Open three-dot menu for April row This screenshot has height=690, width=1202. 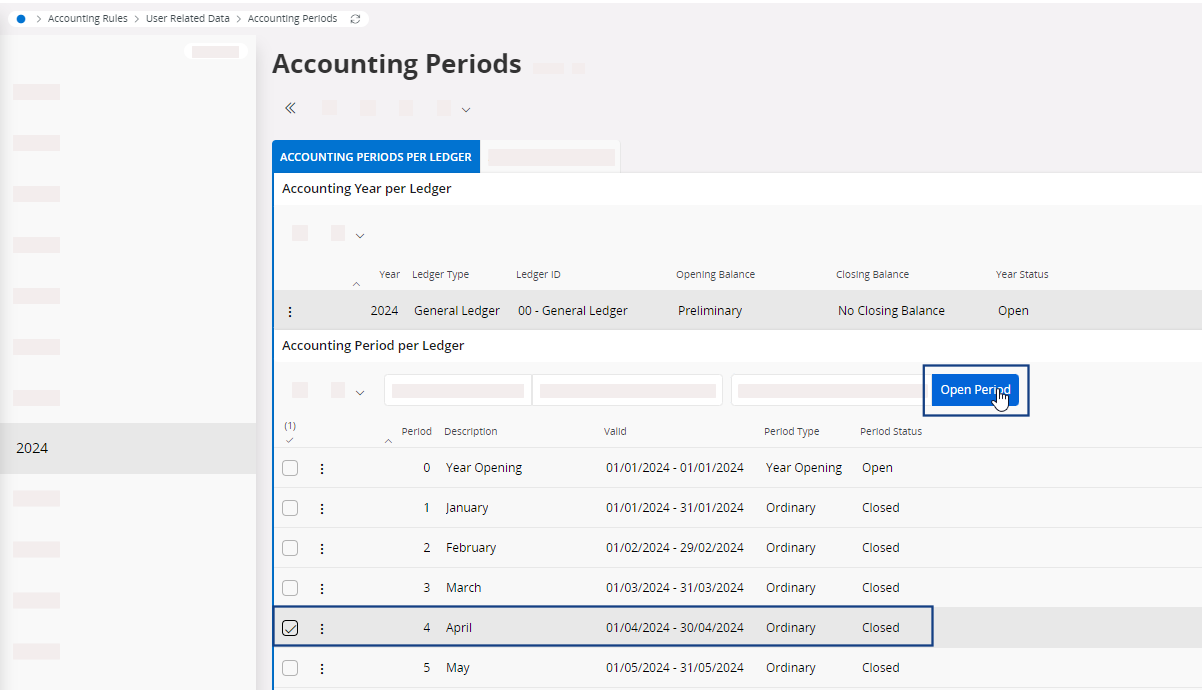pyautogui.click(x=322, y=628)
